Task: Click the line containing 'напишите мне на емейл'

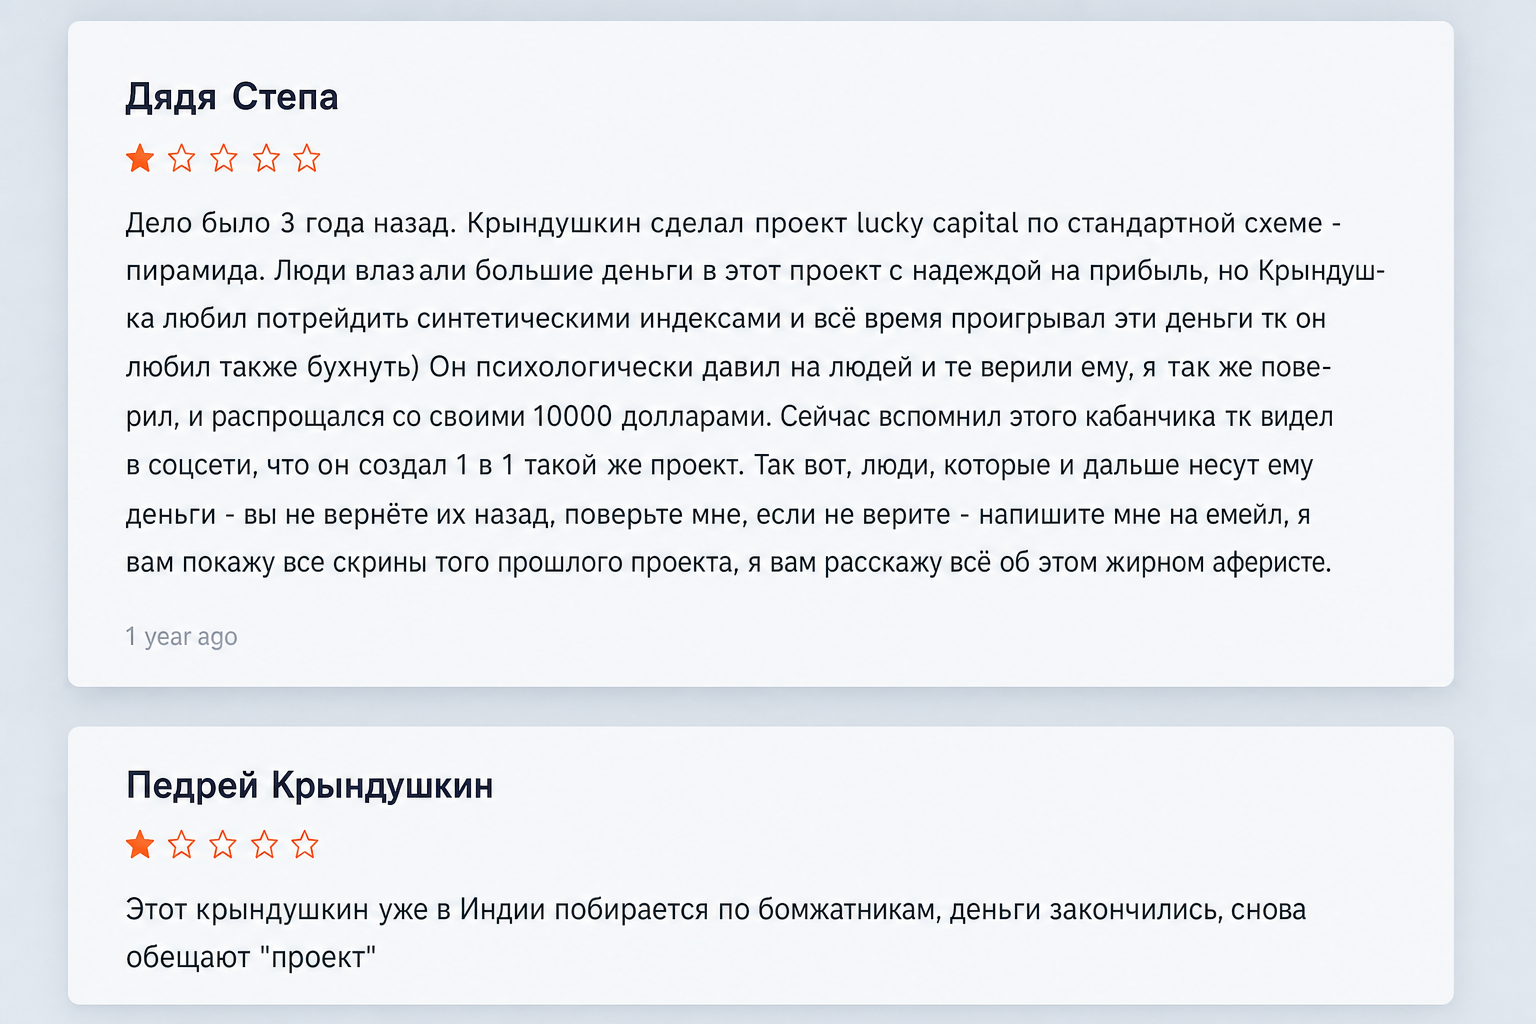Action: [718, 515]
